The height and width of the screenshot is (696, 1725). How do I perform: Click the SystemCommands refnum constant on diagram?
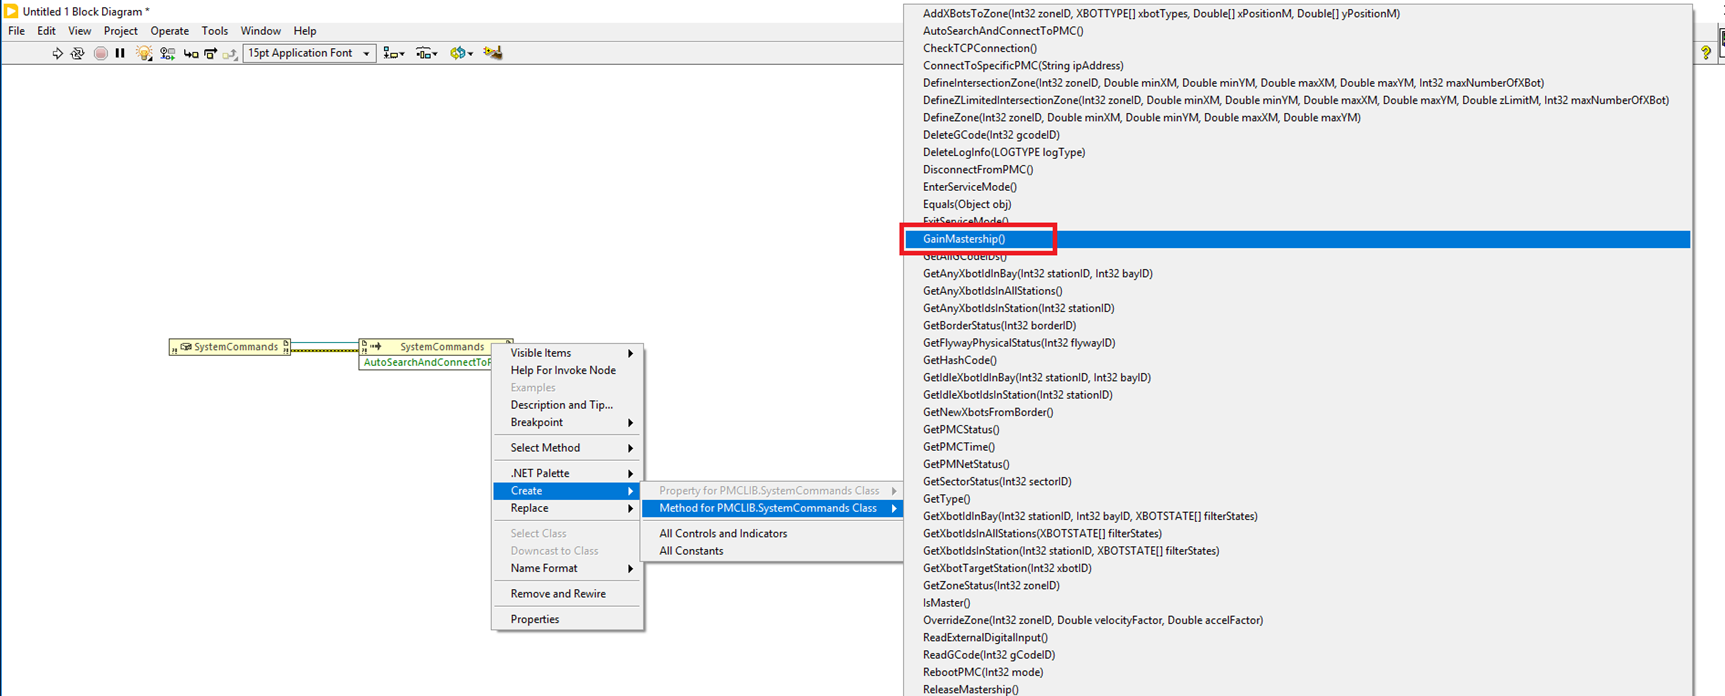[x=230, y=347]
